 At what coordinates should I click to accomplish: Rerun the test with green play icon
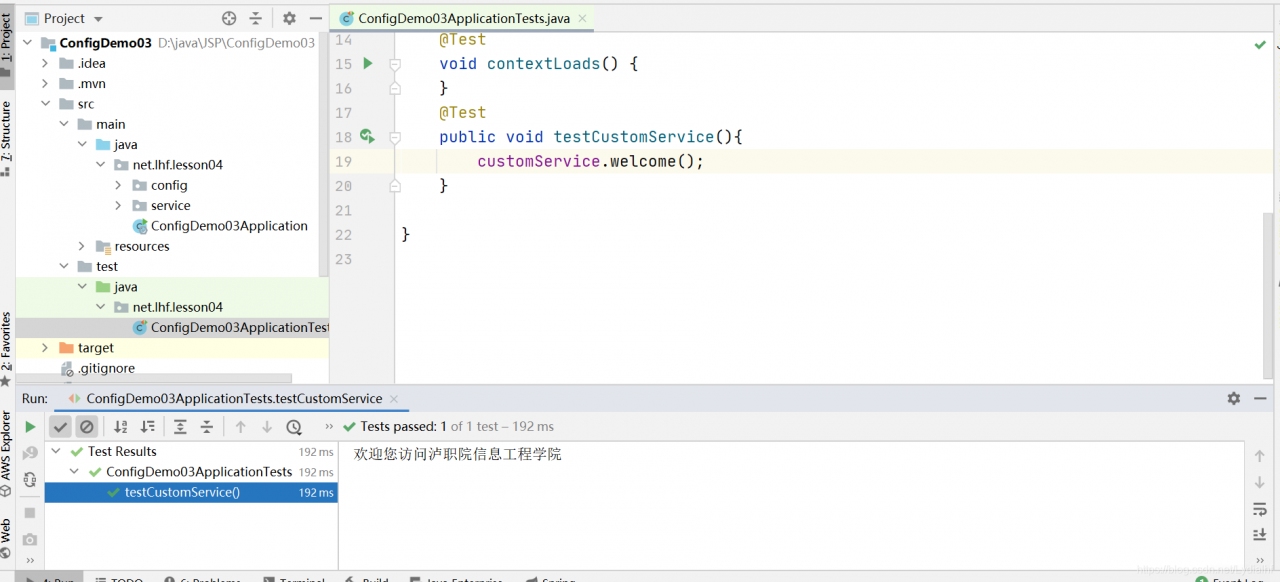[x=30, y=427]
